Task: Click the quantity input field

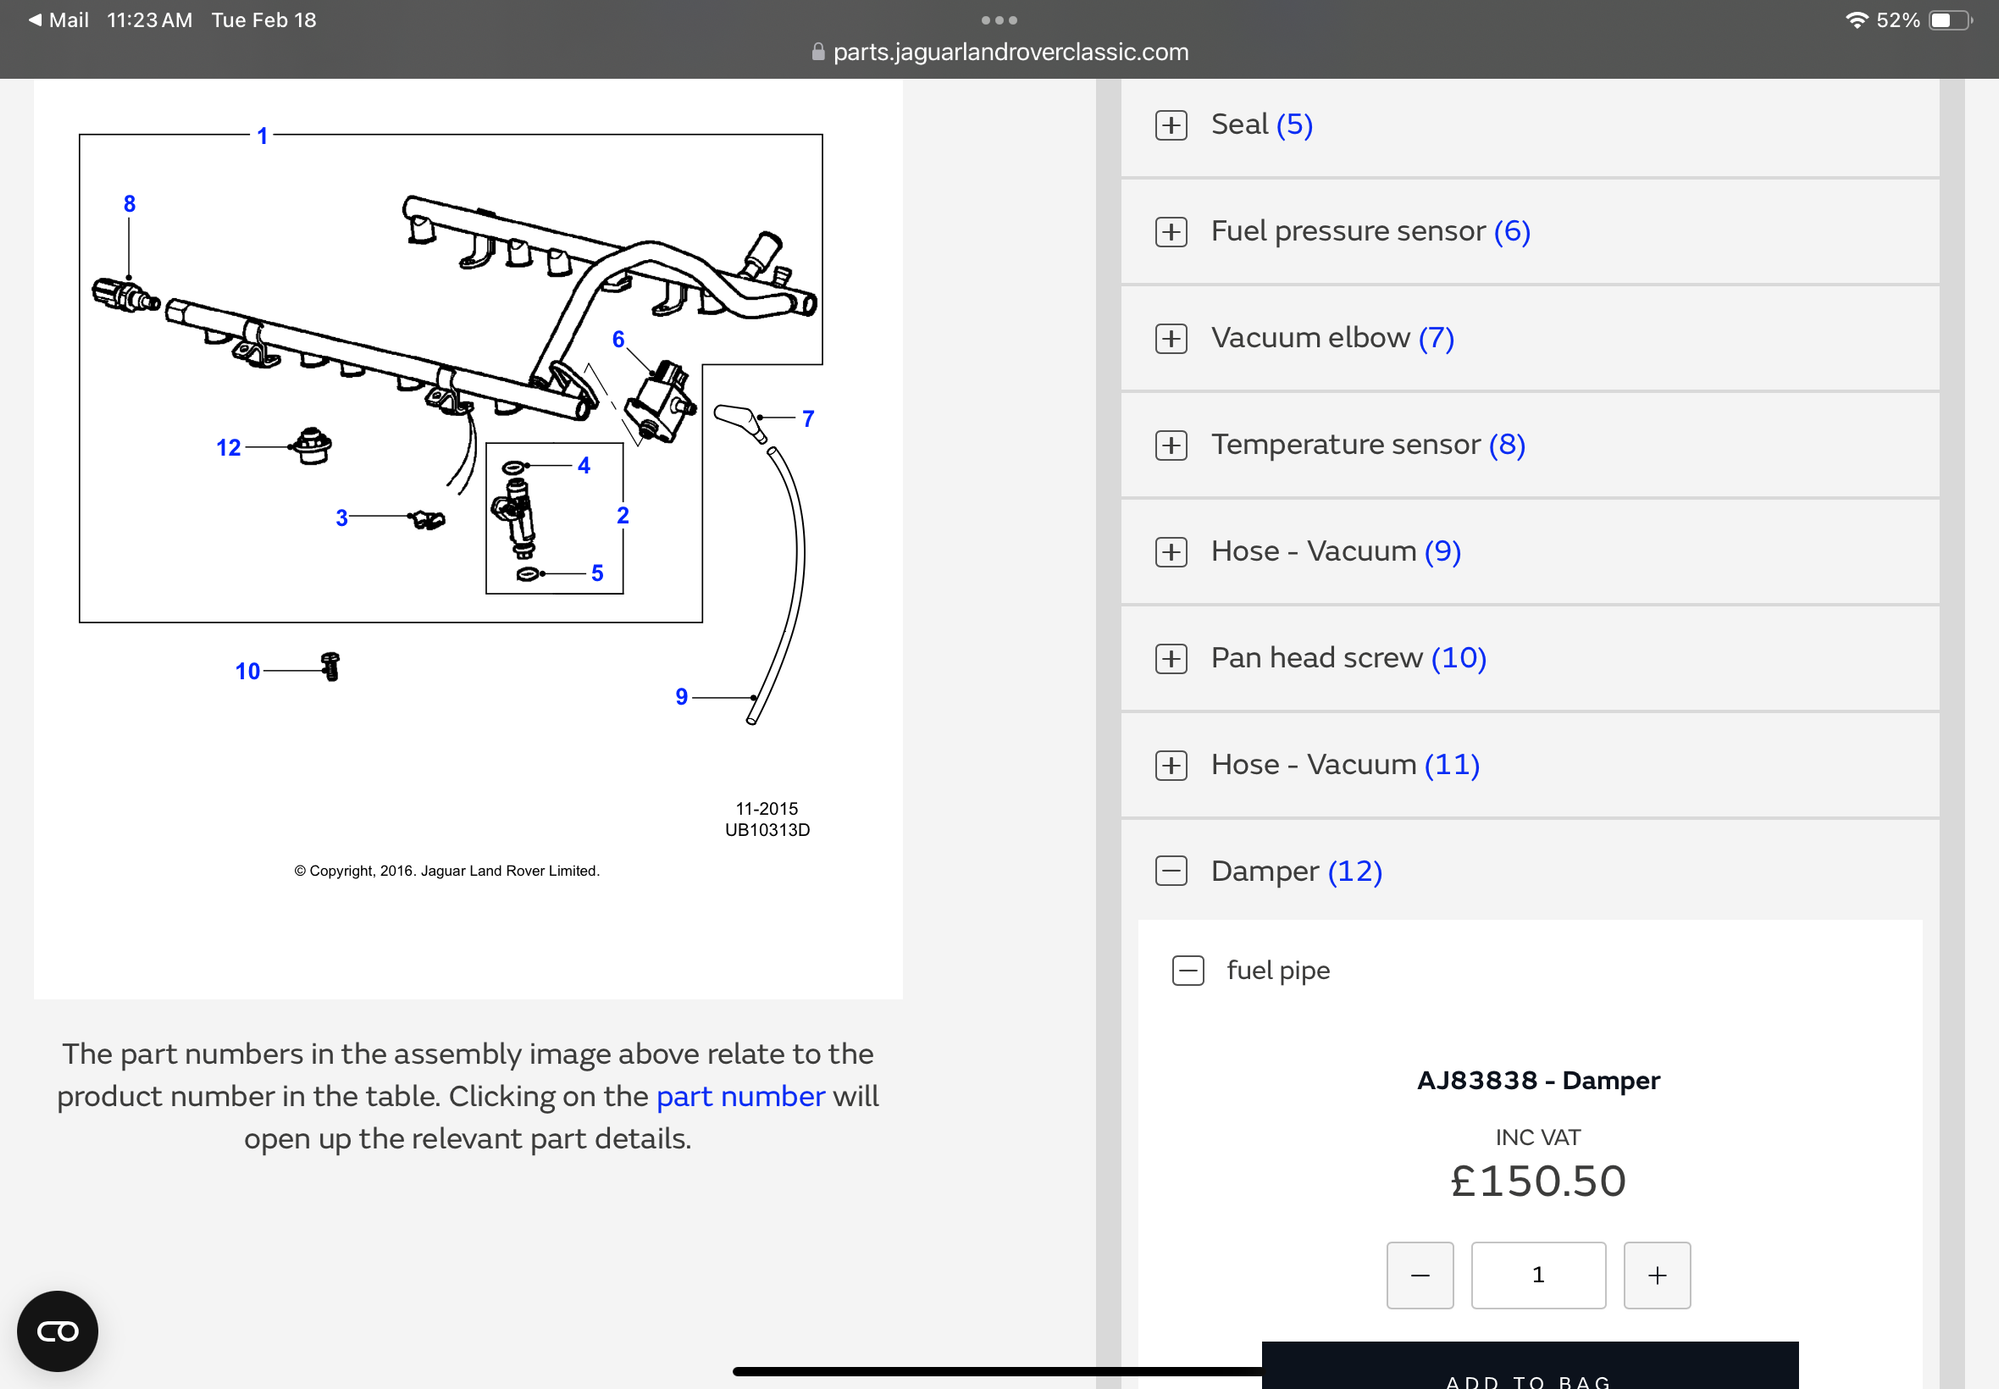Action: point(1538,1275)
